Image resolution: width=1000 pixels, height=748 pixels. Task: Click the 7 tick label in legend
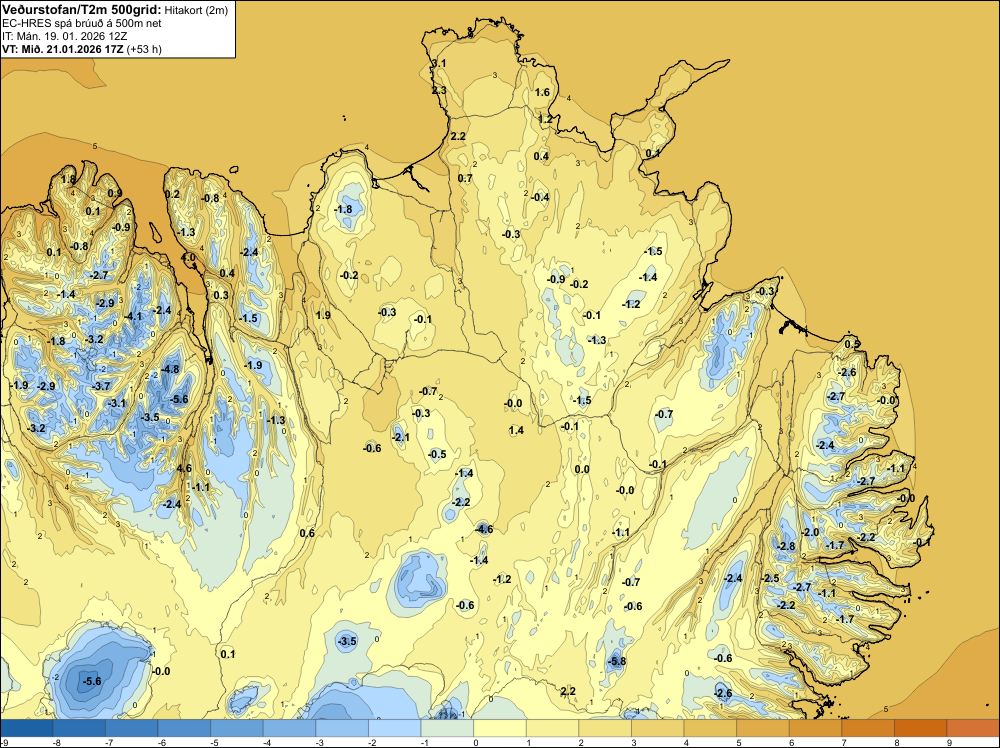(844, 742)
